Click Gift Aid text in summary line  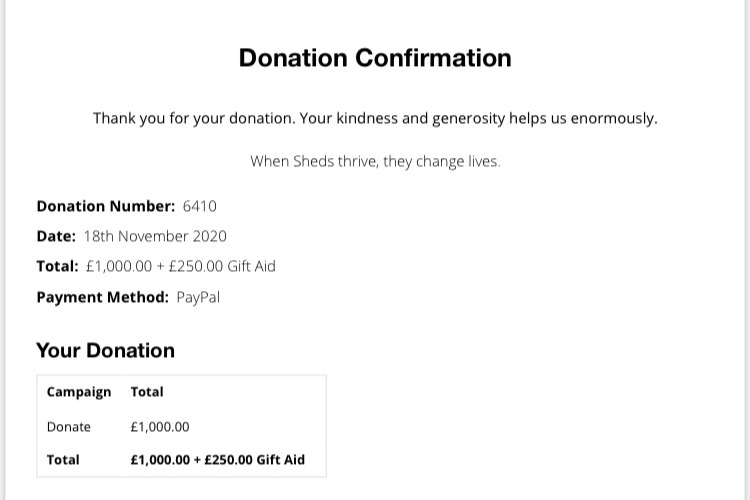click(251, 266)
